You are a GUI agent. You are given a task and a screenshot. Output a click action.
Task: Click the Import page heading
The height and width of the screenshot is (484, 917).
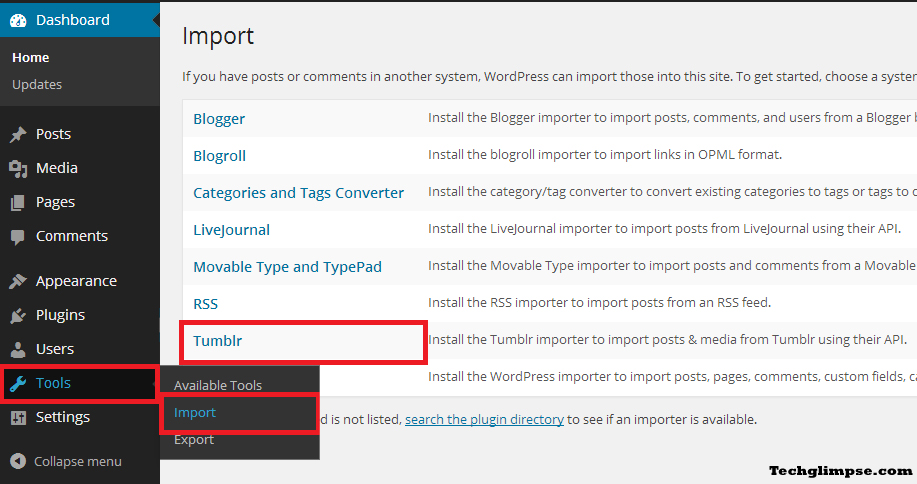coord(218,36)
